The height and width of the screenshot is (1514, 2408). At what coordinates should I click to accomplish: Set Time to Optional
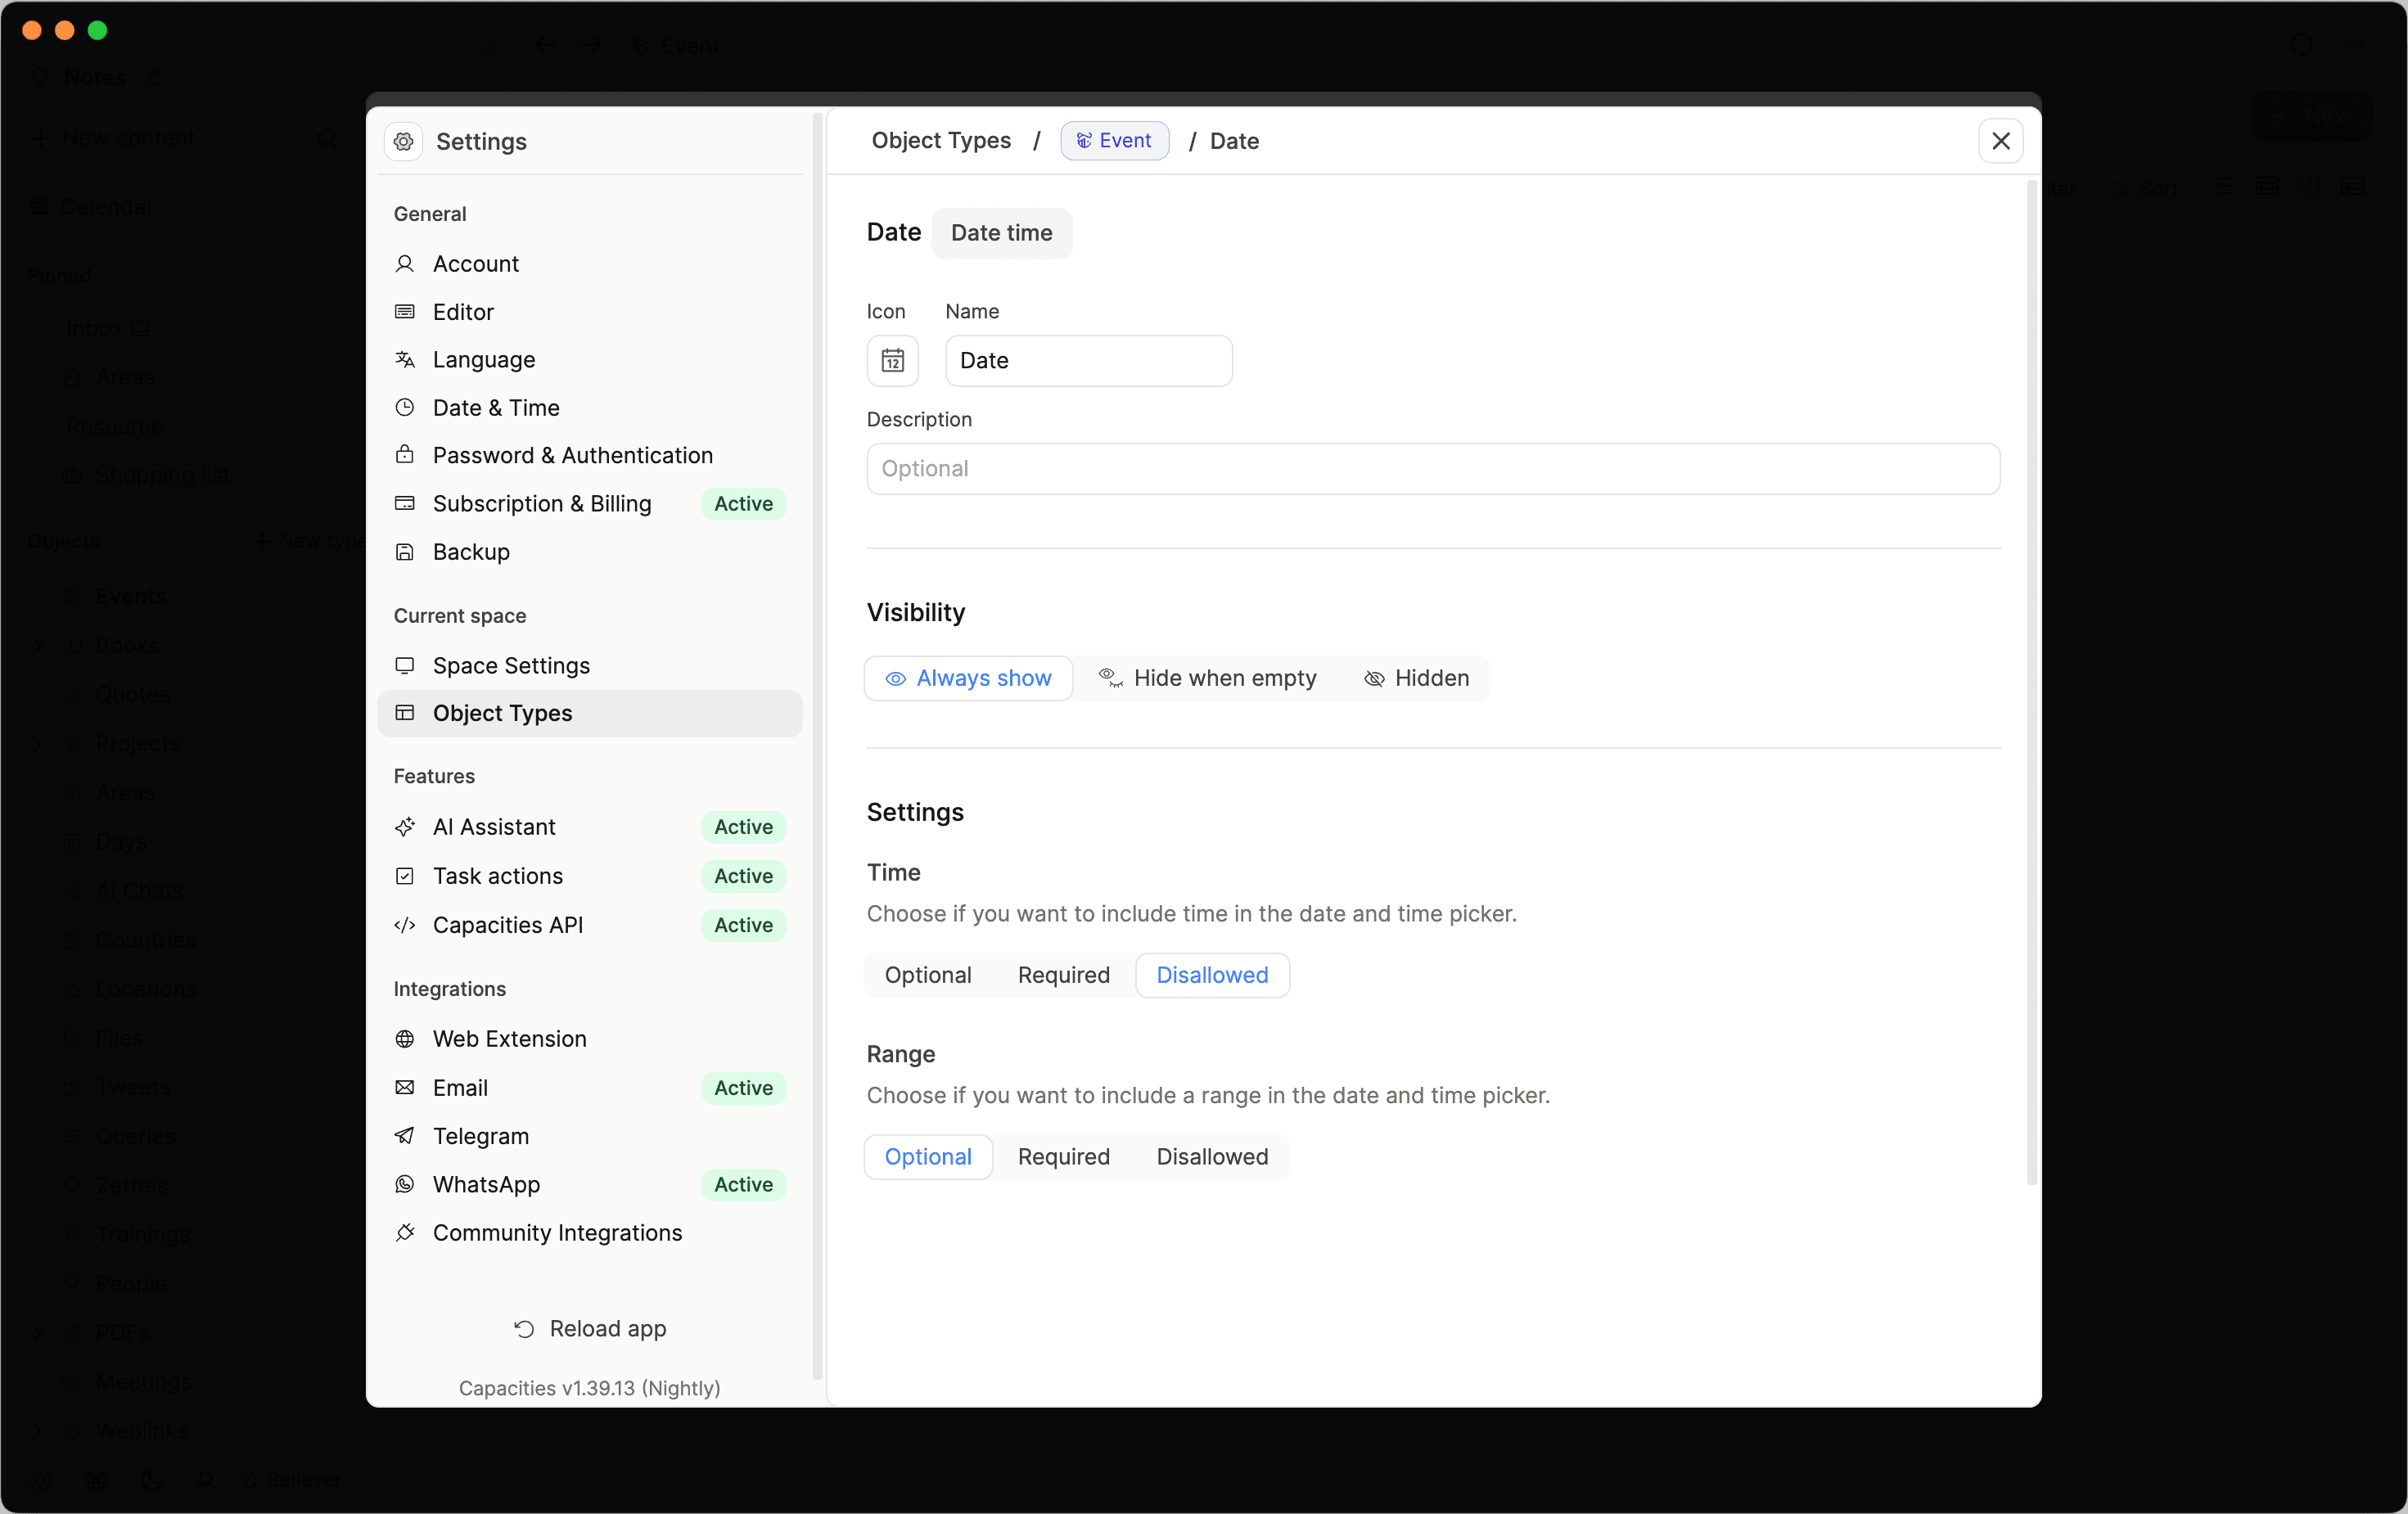click(928, 976)
